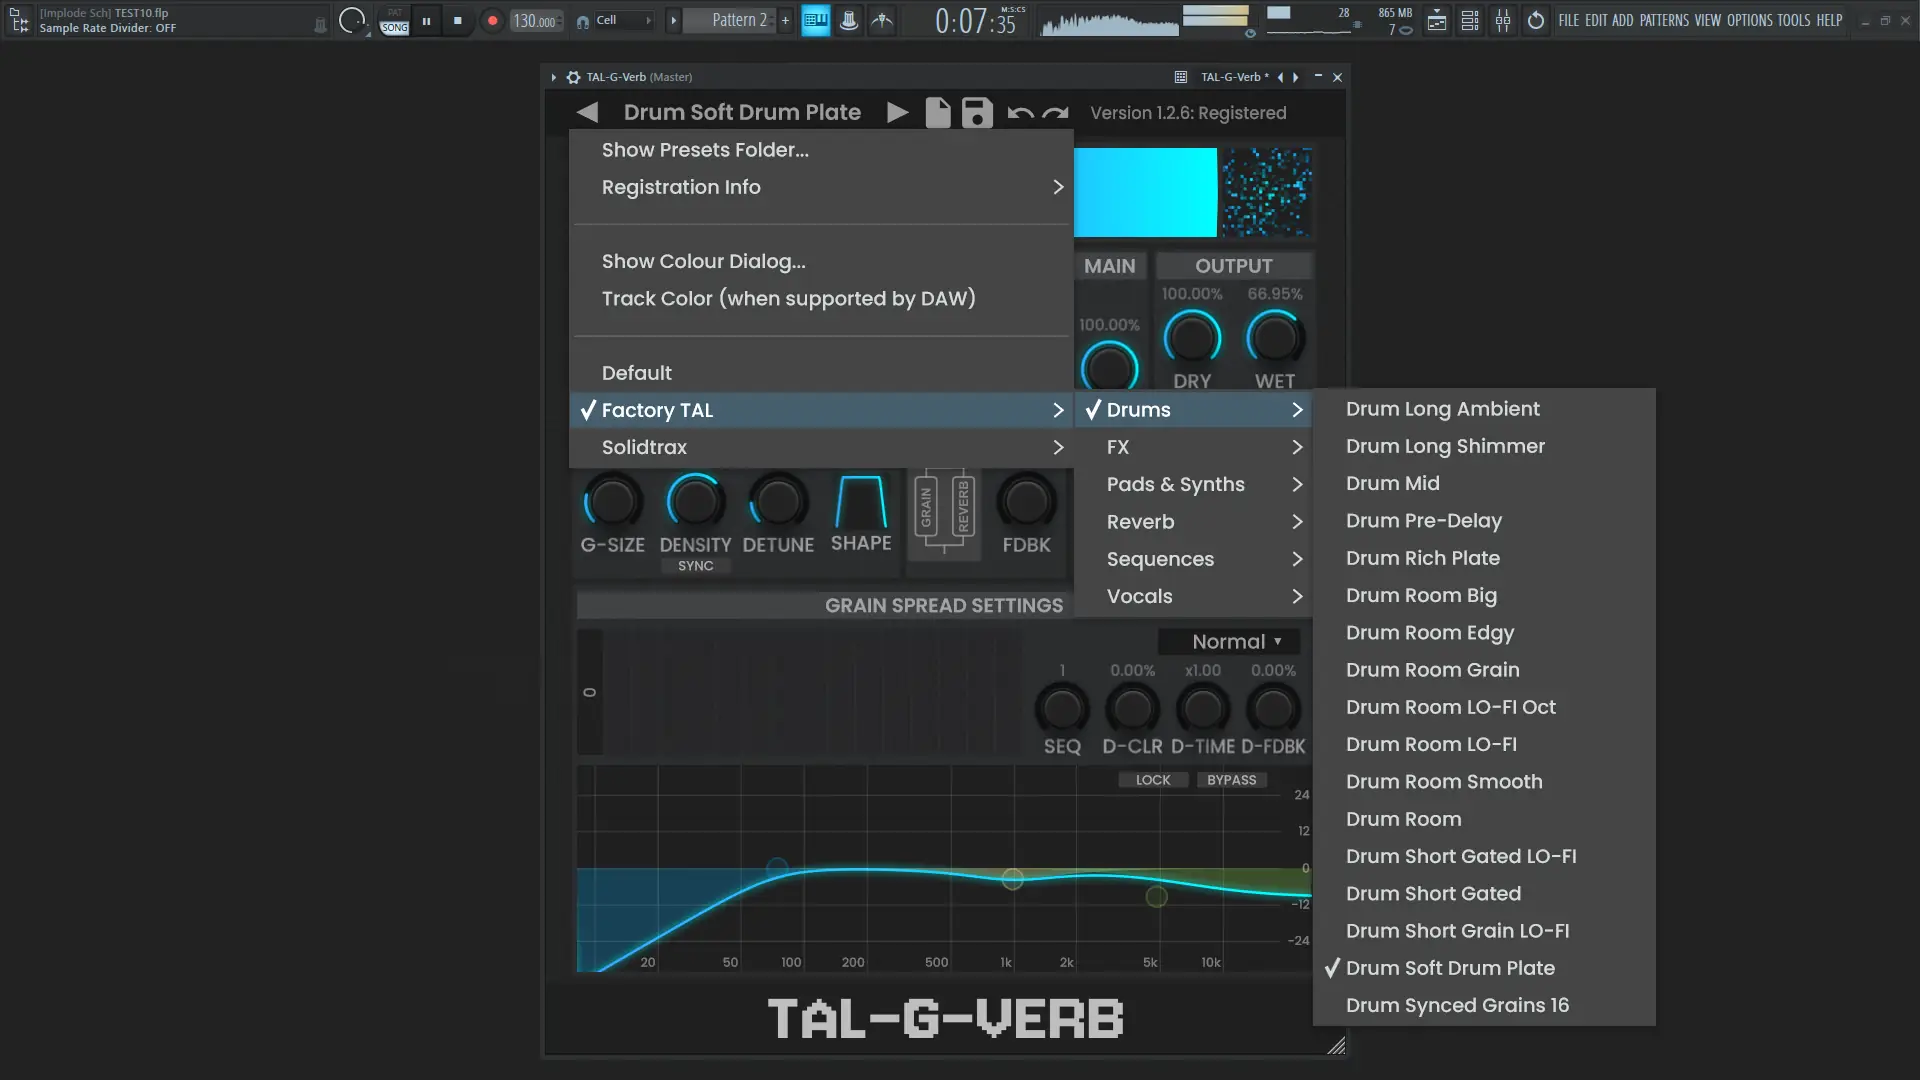Click the undo arrow in TAL-G-Verb

click(x=1020, y=113)
